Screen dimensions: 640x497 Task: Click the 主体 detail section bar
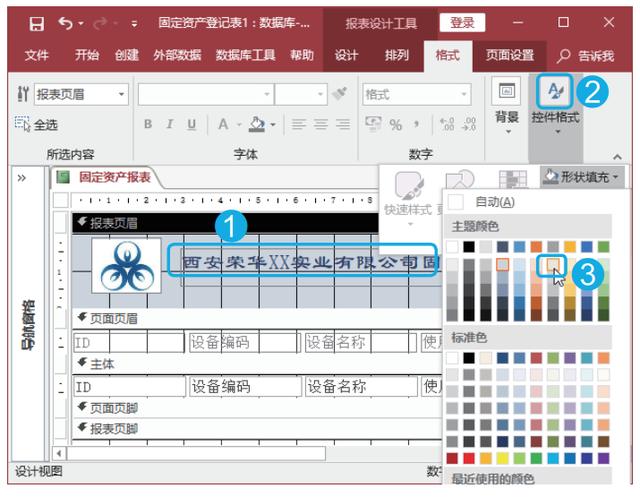(x=257, y=363)
